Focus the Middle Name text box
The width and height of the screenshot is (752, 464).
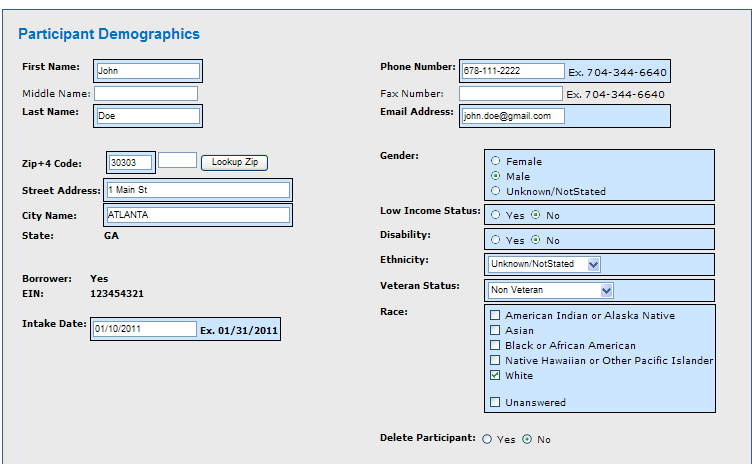coord(146,93)
